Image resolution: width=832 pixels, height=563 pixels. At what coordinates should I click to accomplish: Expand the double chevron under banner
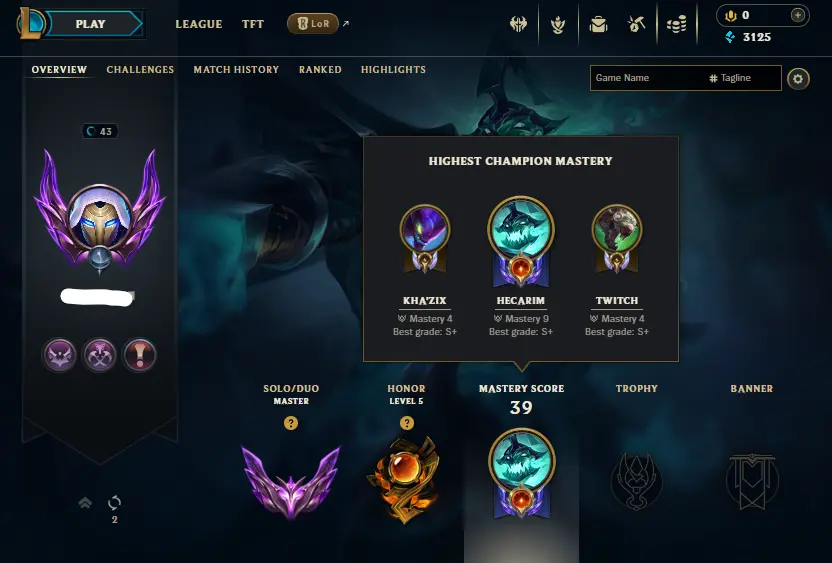(85, 503)
